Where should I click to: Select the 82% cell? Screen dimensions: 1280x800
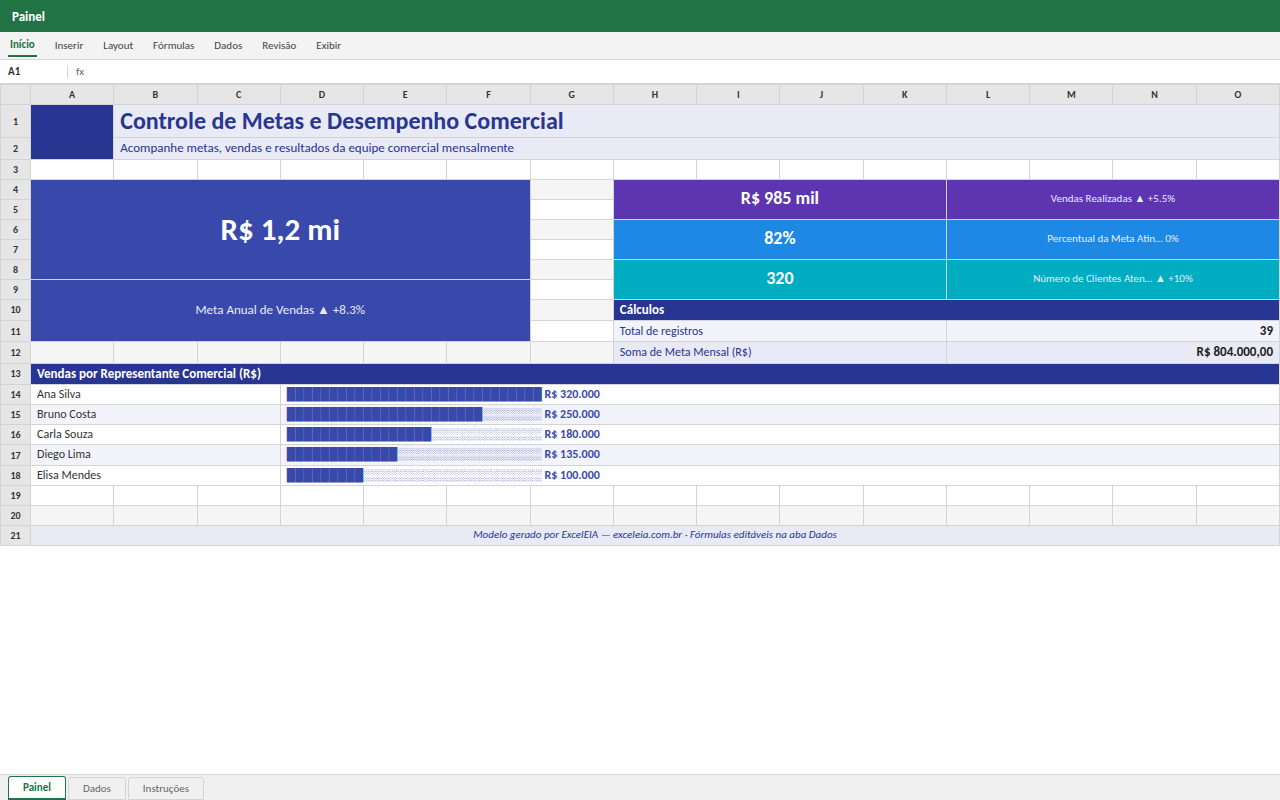pyautogui.click(x=780, y=239)
